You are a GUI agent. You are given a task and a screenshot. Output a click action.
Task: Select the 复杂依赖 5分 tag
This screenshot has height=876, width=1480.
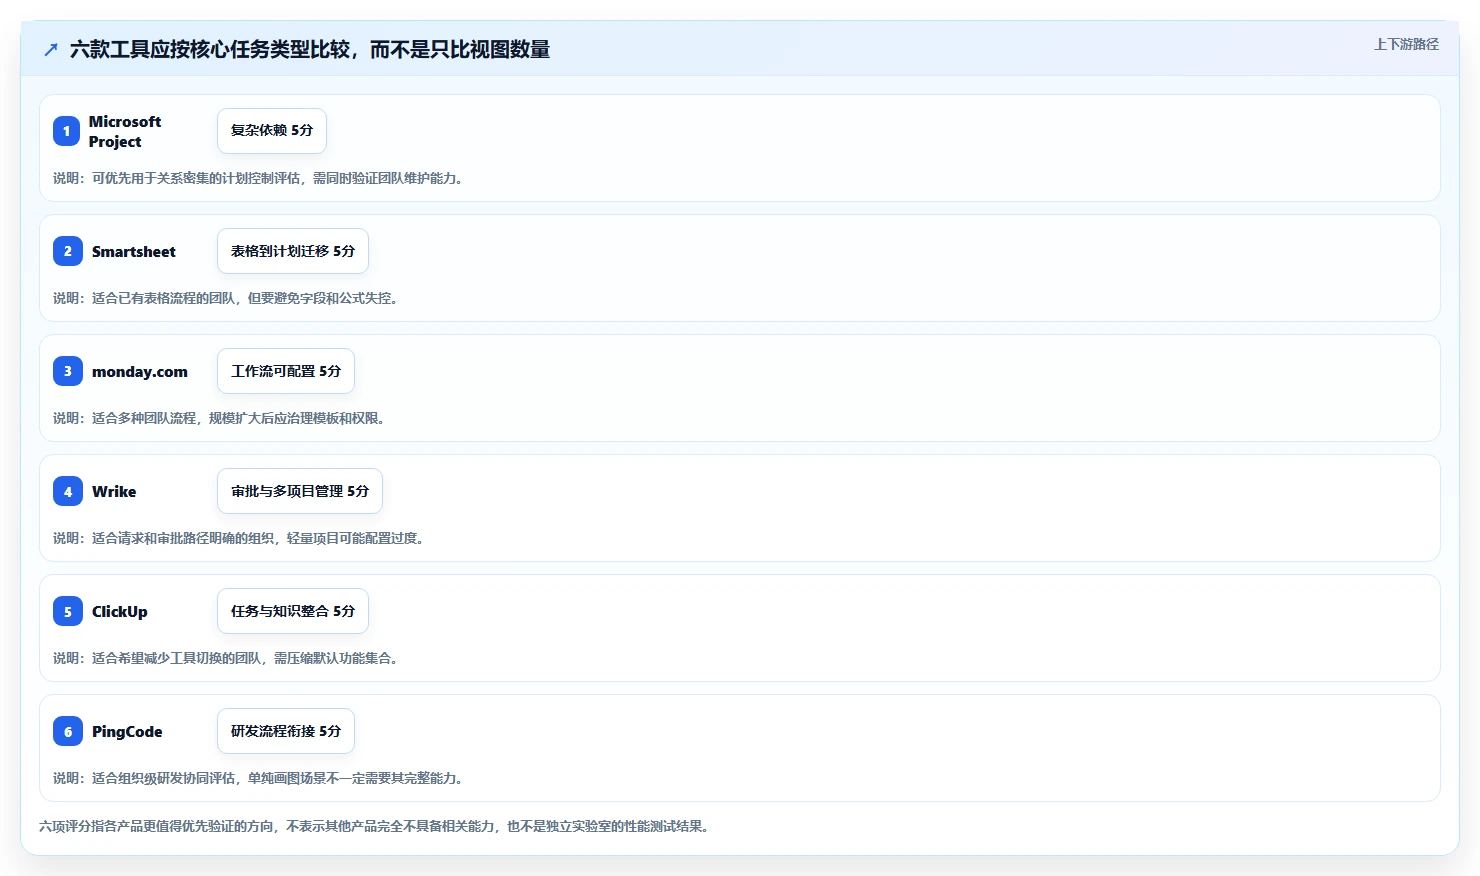(272, 131)
